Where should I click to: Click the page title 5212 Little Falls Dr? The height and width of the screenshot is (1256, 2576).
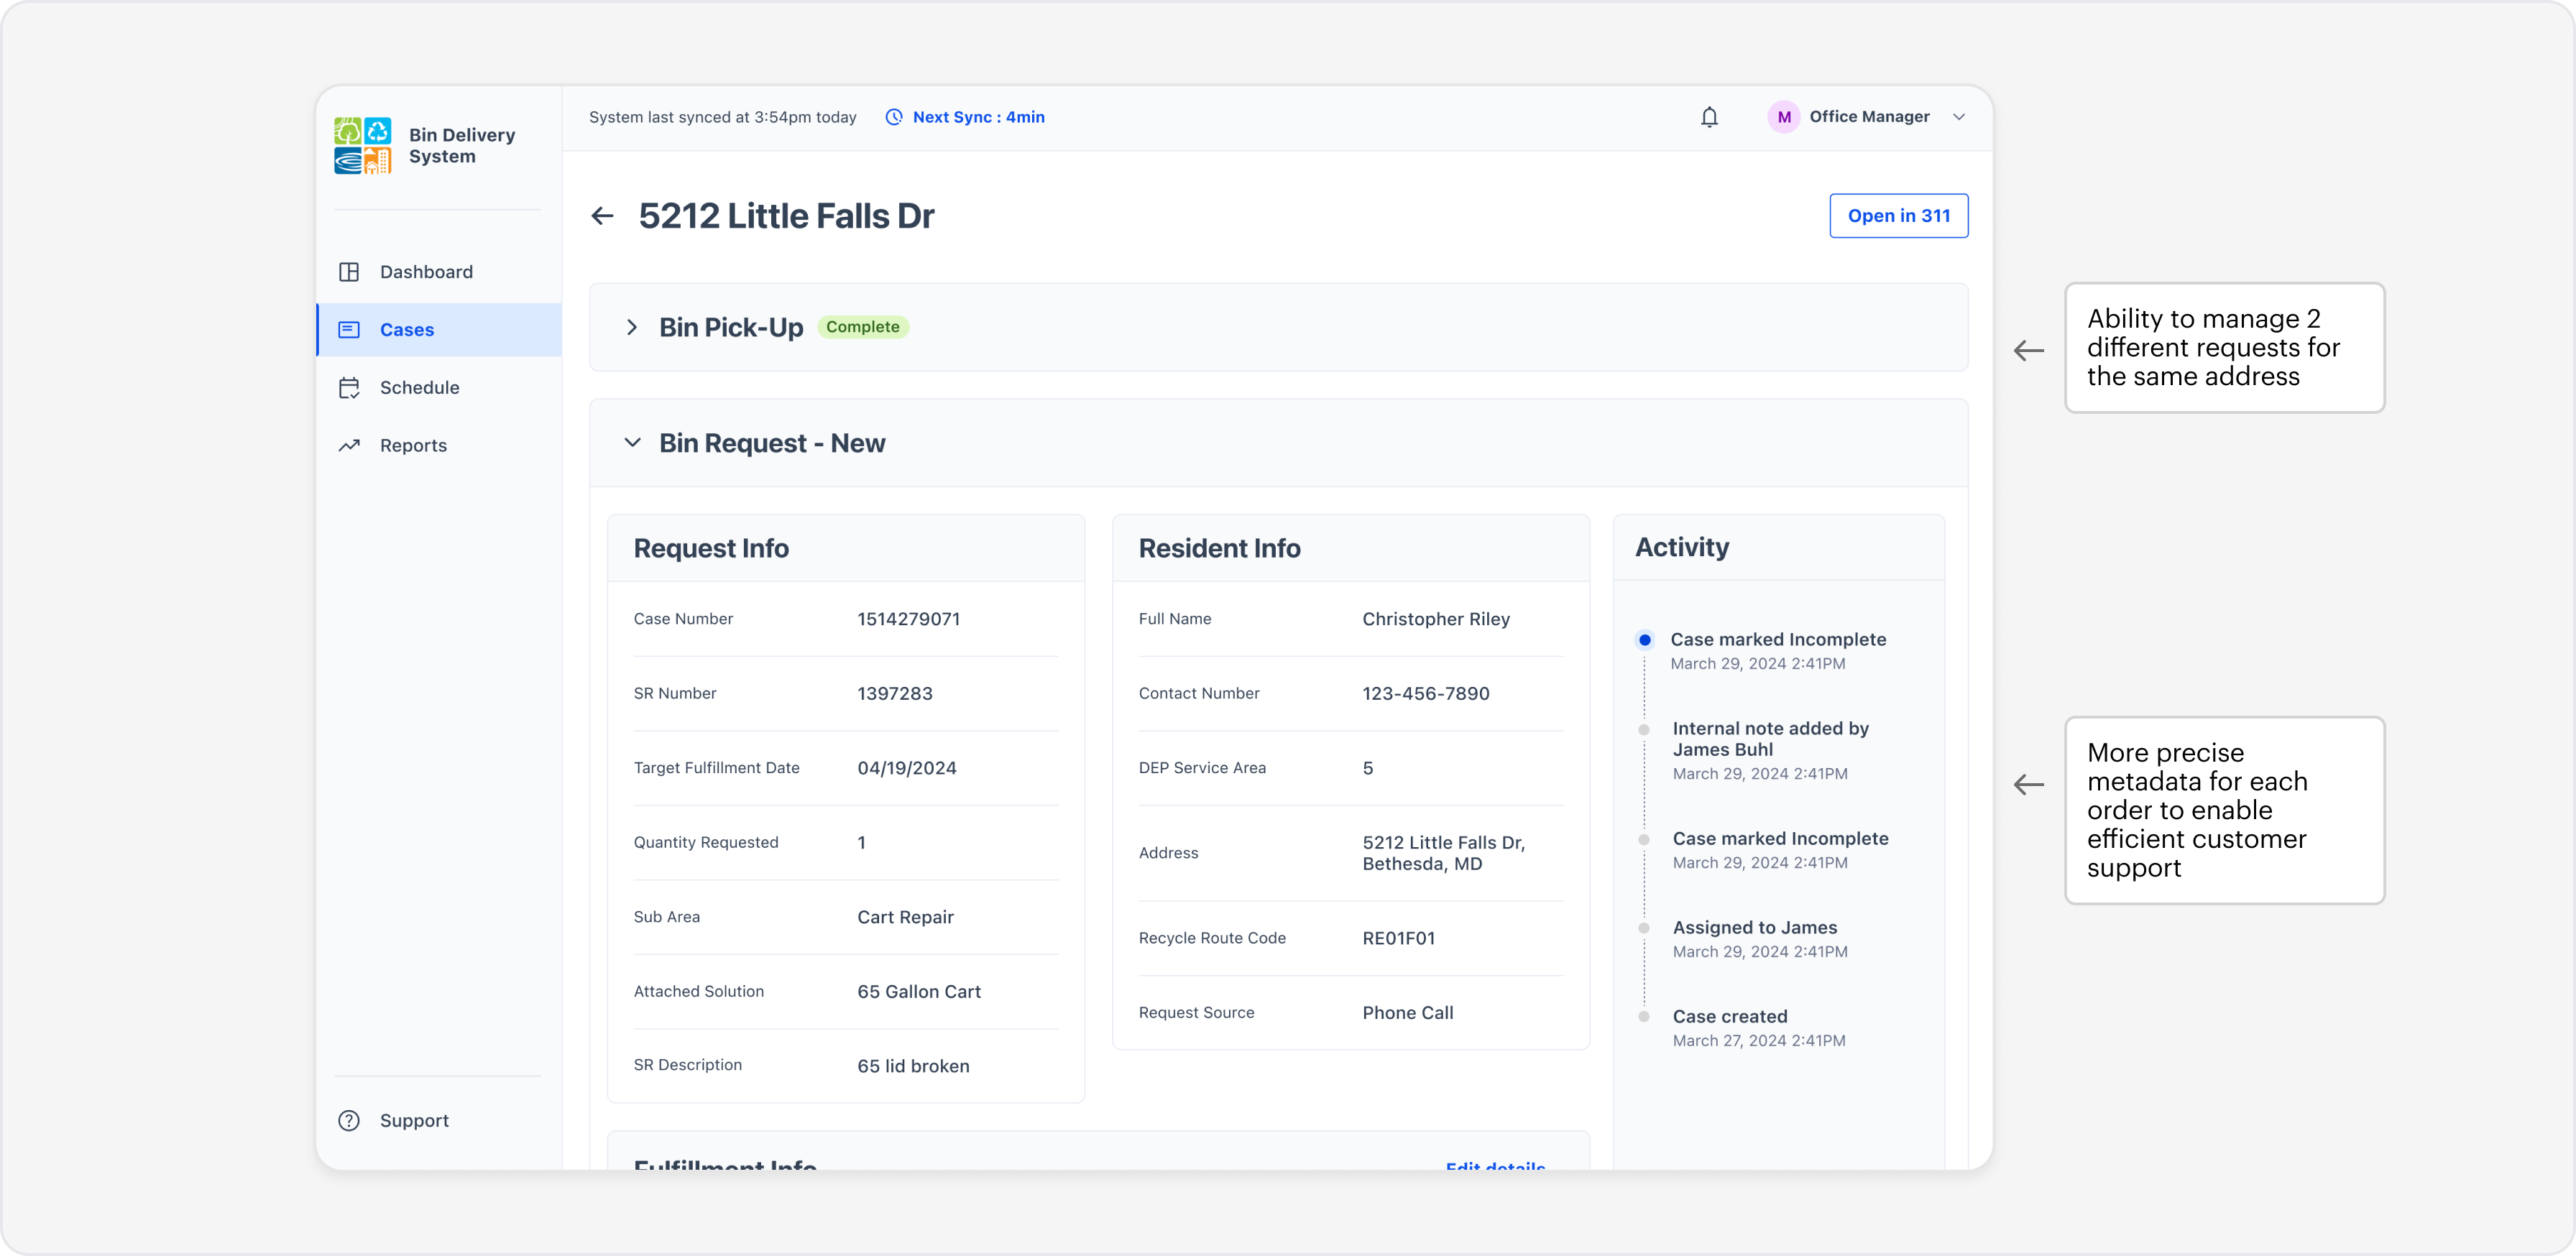[x=786, y=216]
